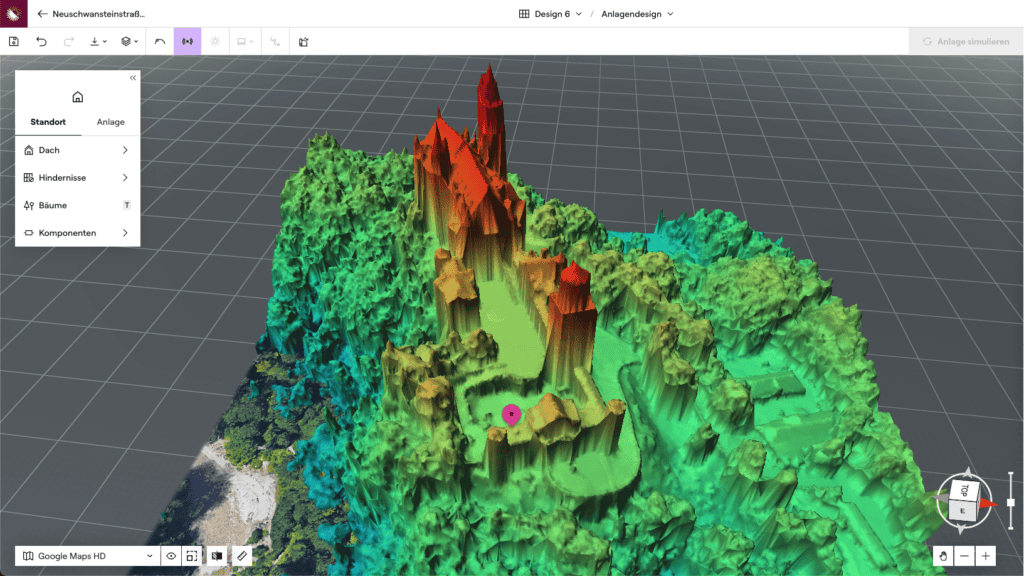Viewport: 1024px width, 576px height.
Task: Collapse the side panel with double chevron
Action: click(x=133, y=78)
